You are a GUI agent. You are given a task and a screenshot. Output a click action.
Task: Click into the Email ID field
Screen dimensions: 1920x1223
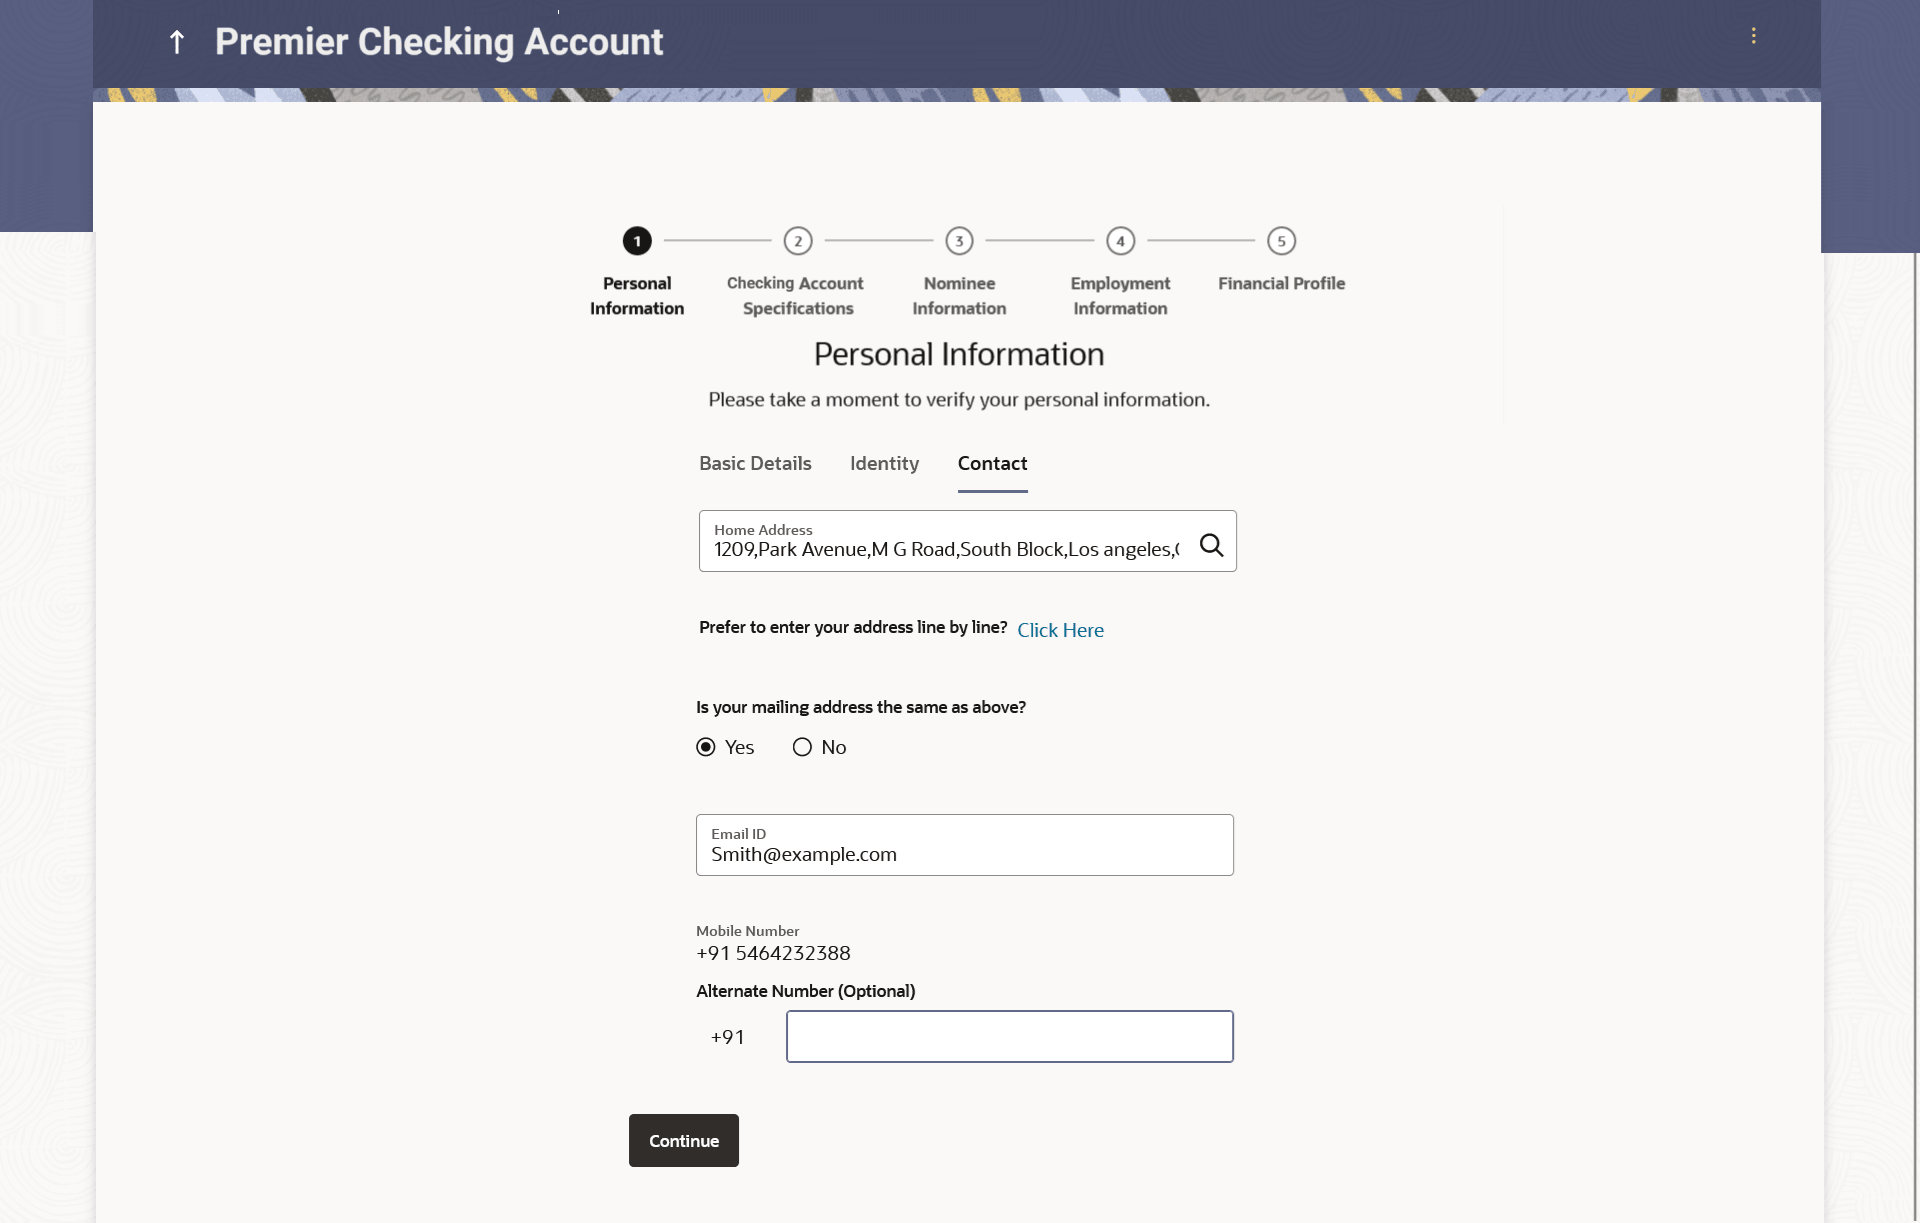point(964,854)
